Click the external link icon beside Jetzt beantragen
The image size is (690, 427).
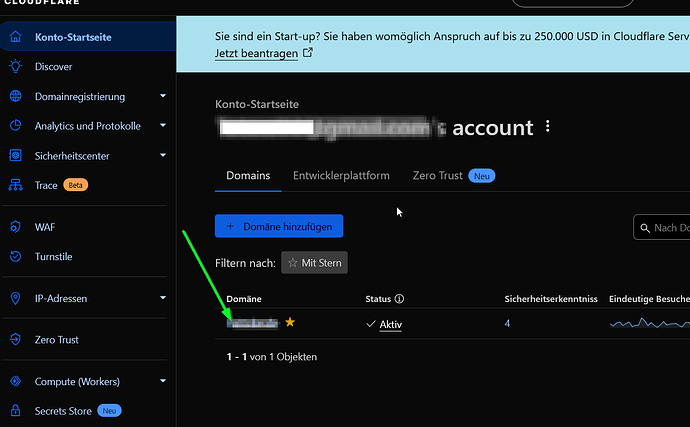pyautogui.click(x=308, y=52)
